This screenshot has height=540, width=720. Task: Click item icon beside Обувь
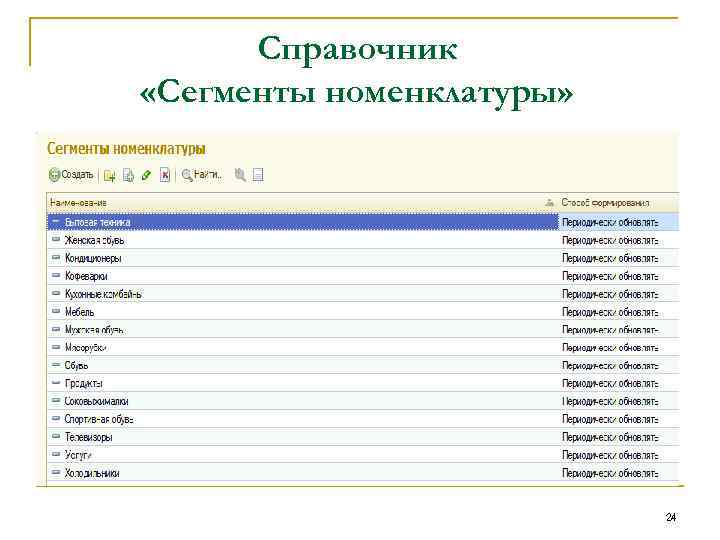pos(56,365)
